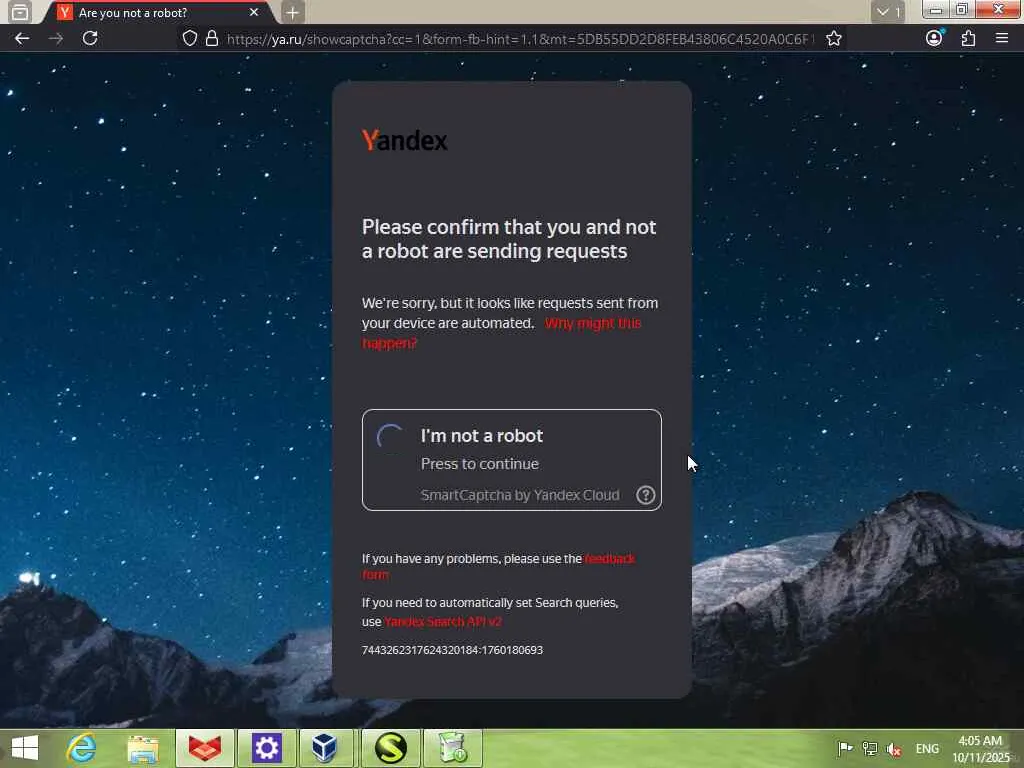Open the clock showing 4:05 AM

tap(980, 749)
